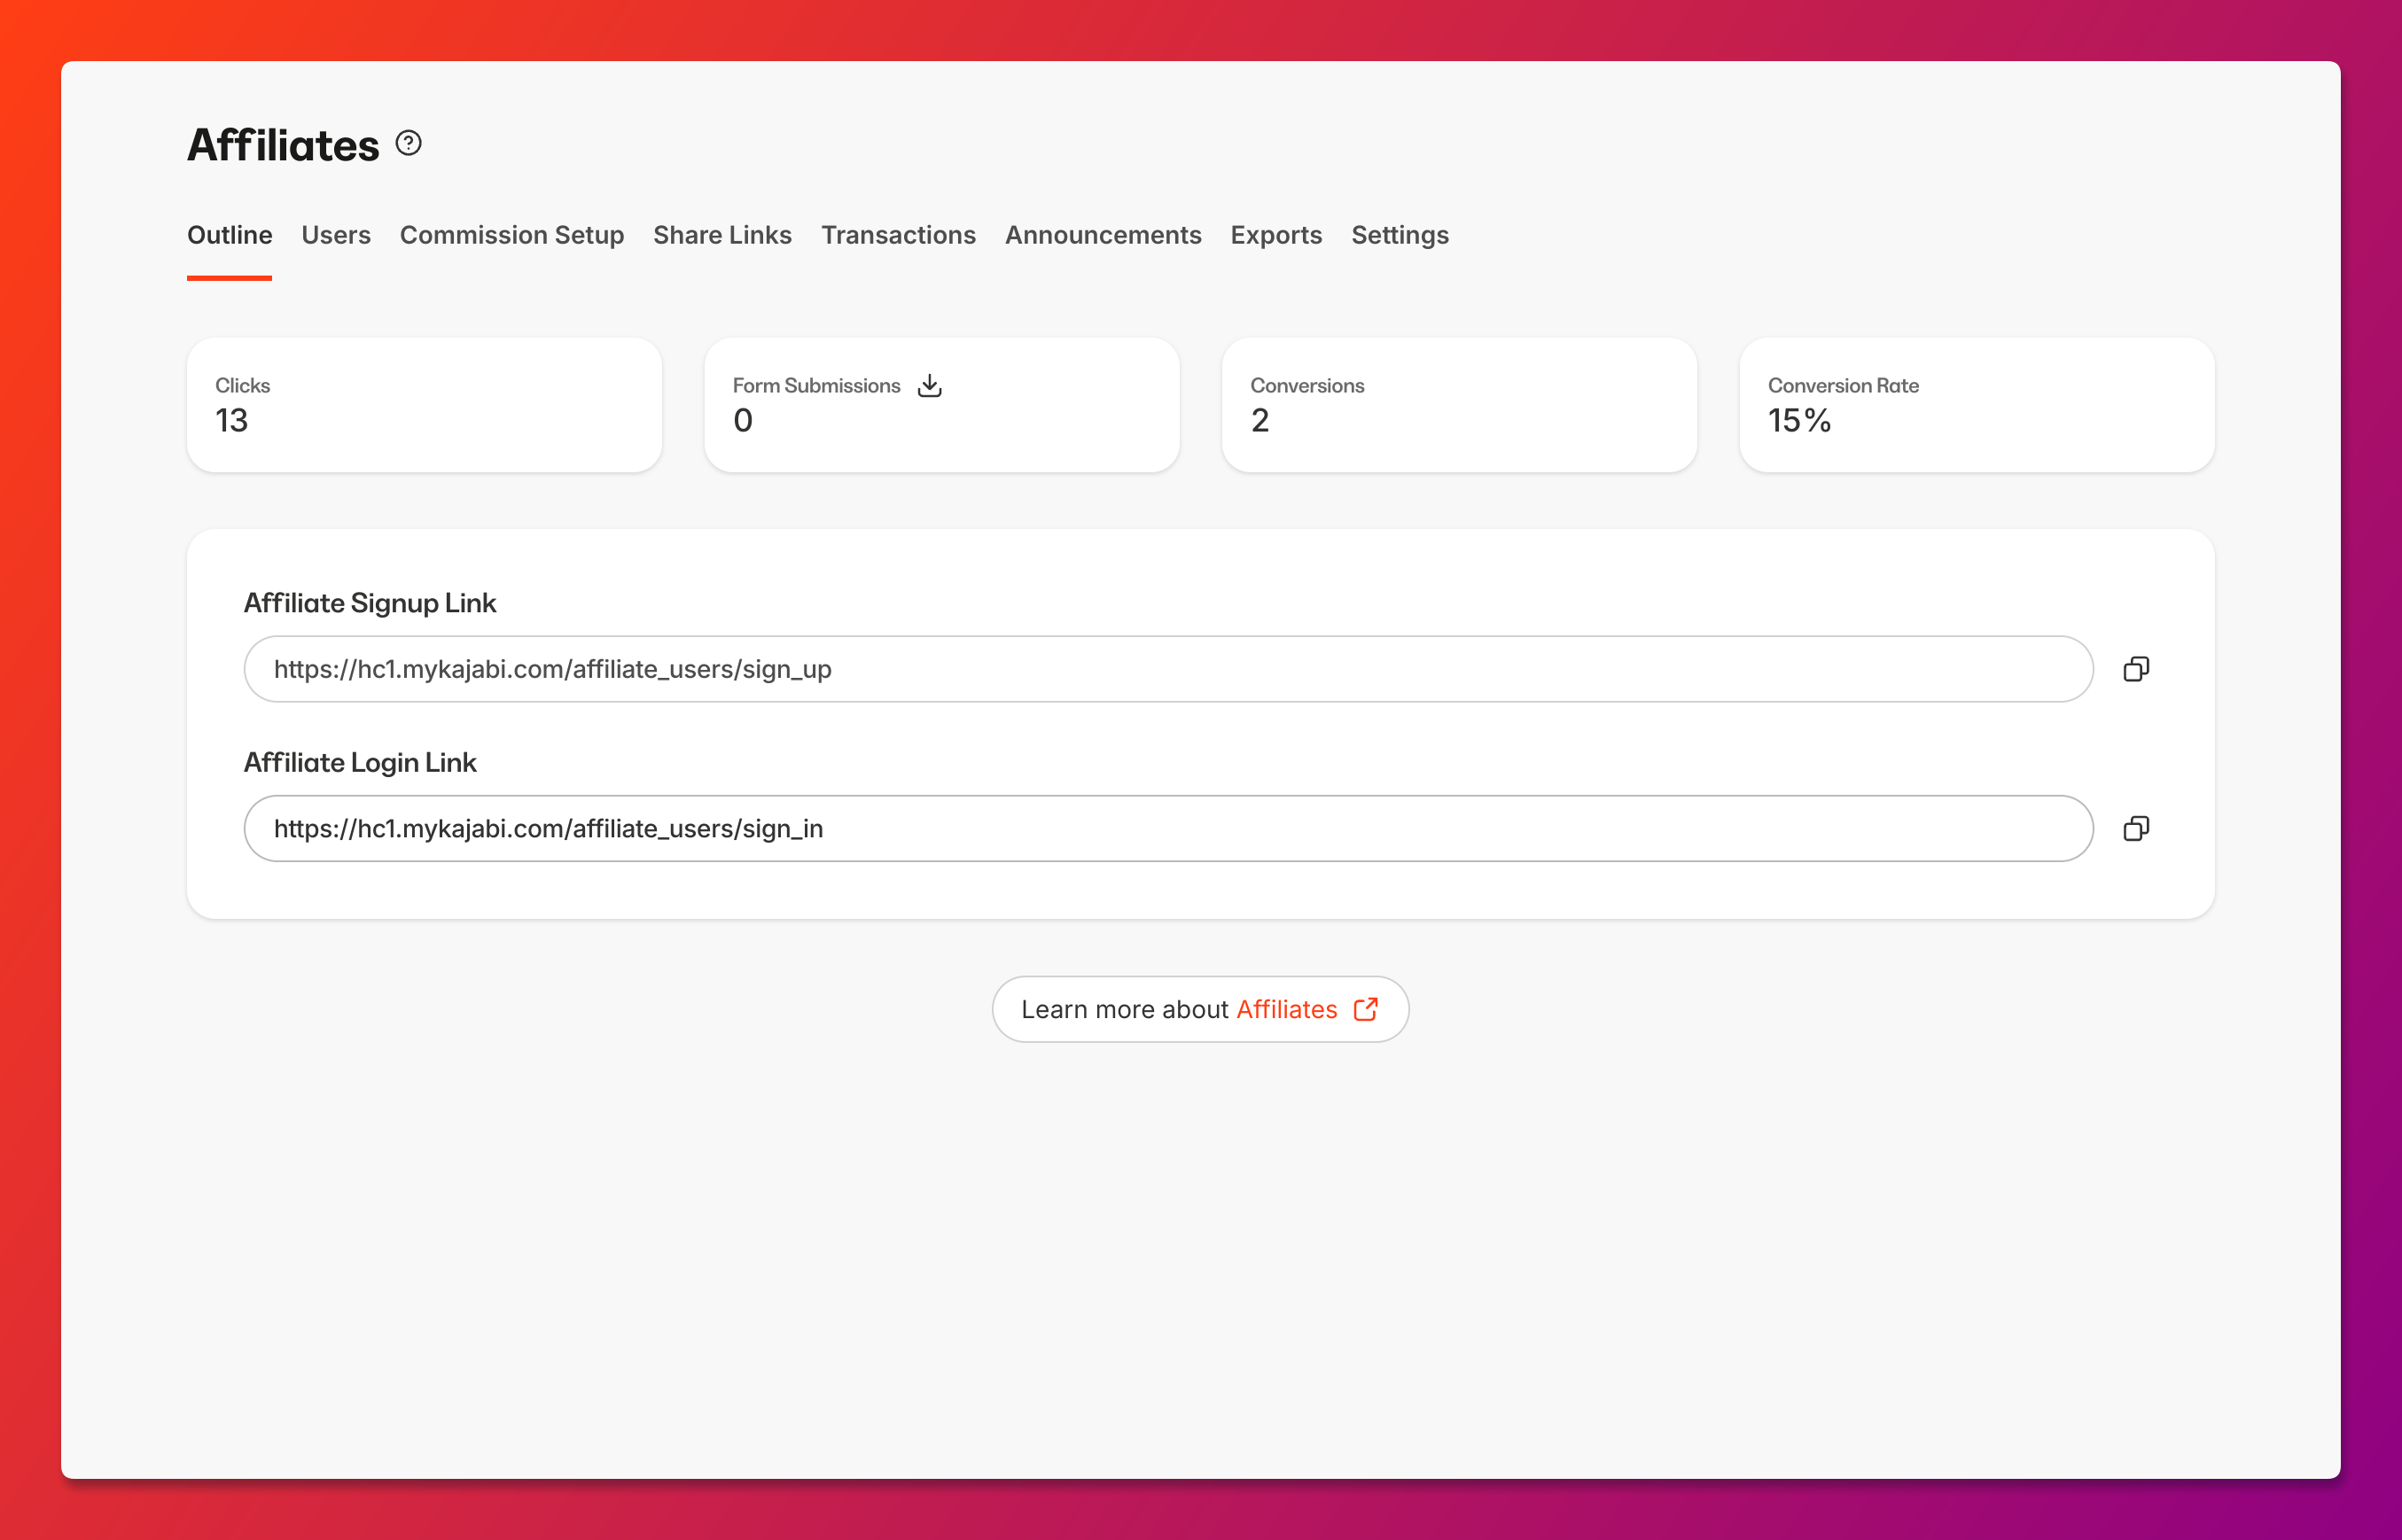Click the Conversions label
The height and width of the screenshot is (1540, 2402).
[1307, 386]
